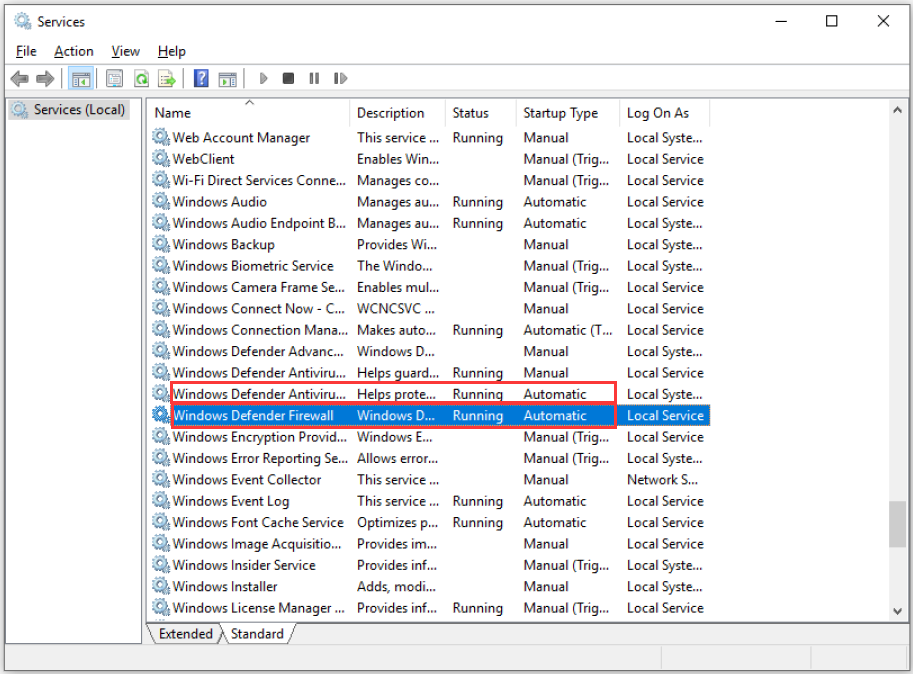Screen dimensions: 913x674
Task: Select the Windows Audio service
Action: [x=430, y=201]
